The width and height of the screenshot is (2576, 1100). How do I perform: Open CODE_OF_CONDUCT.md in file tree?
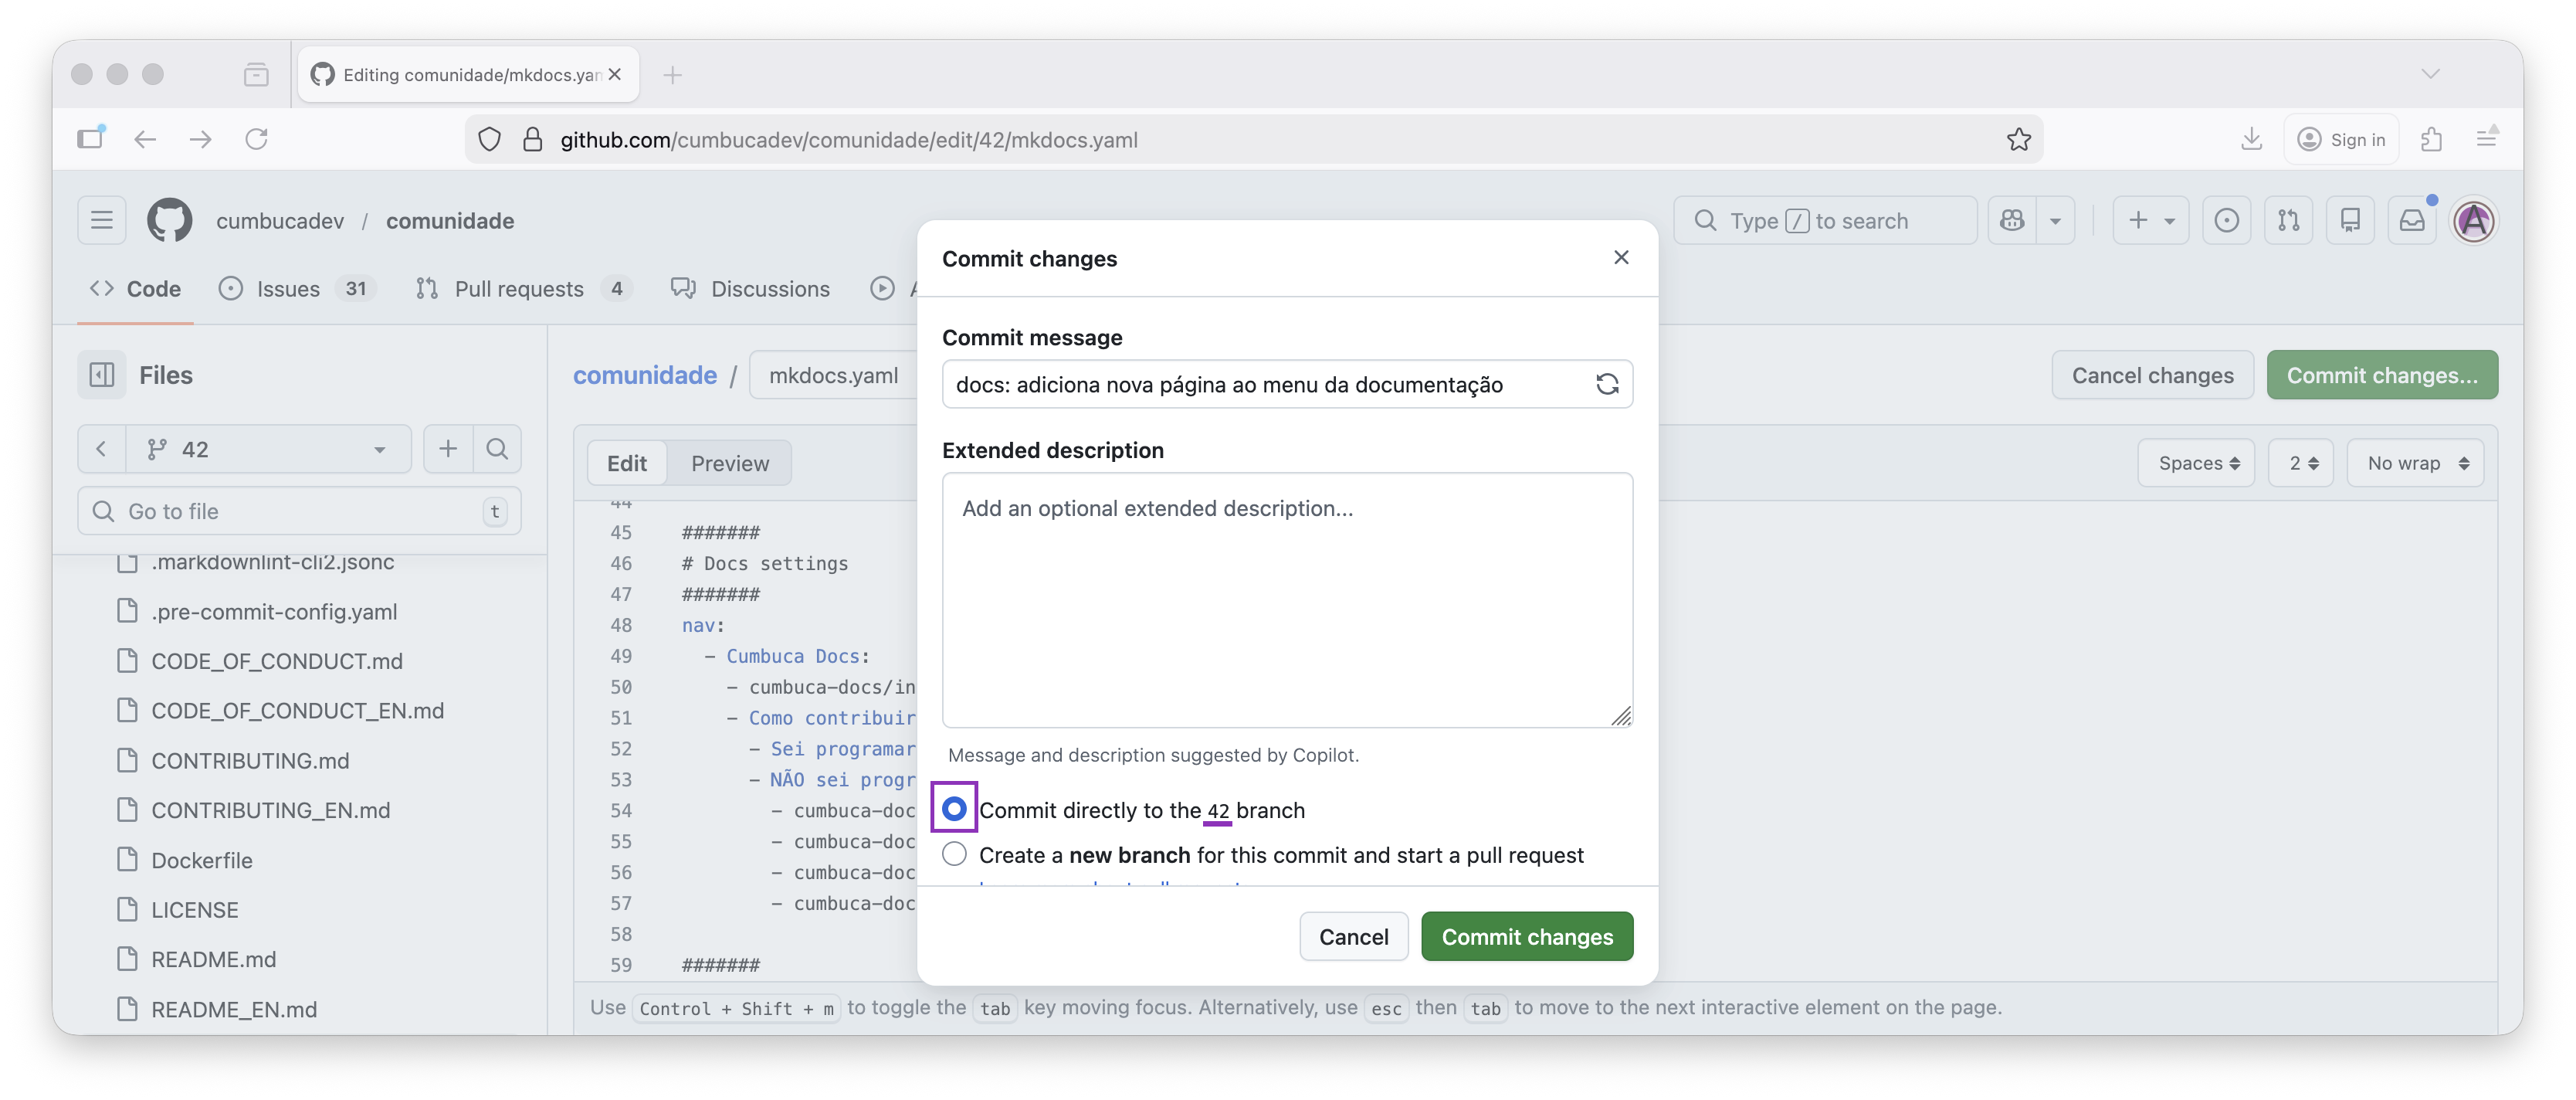click(x=276, y=661)
